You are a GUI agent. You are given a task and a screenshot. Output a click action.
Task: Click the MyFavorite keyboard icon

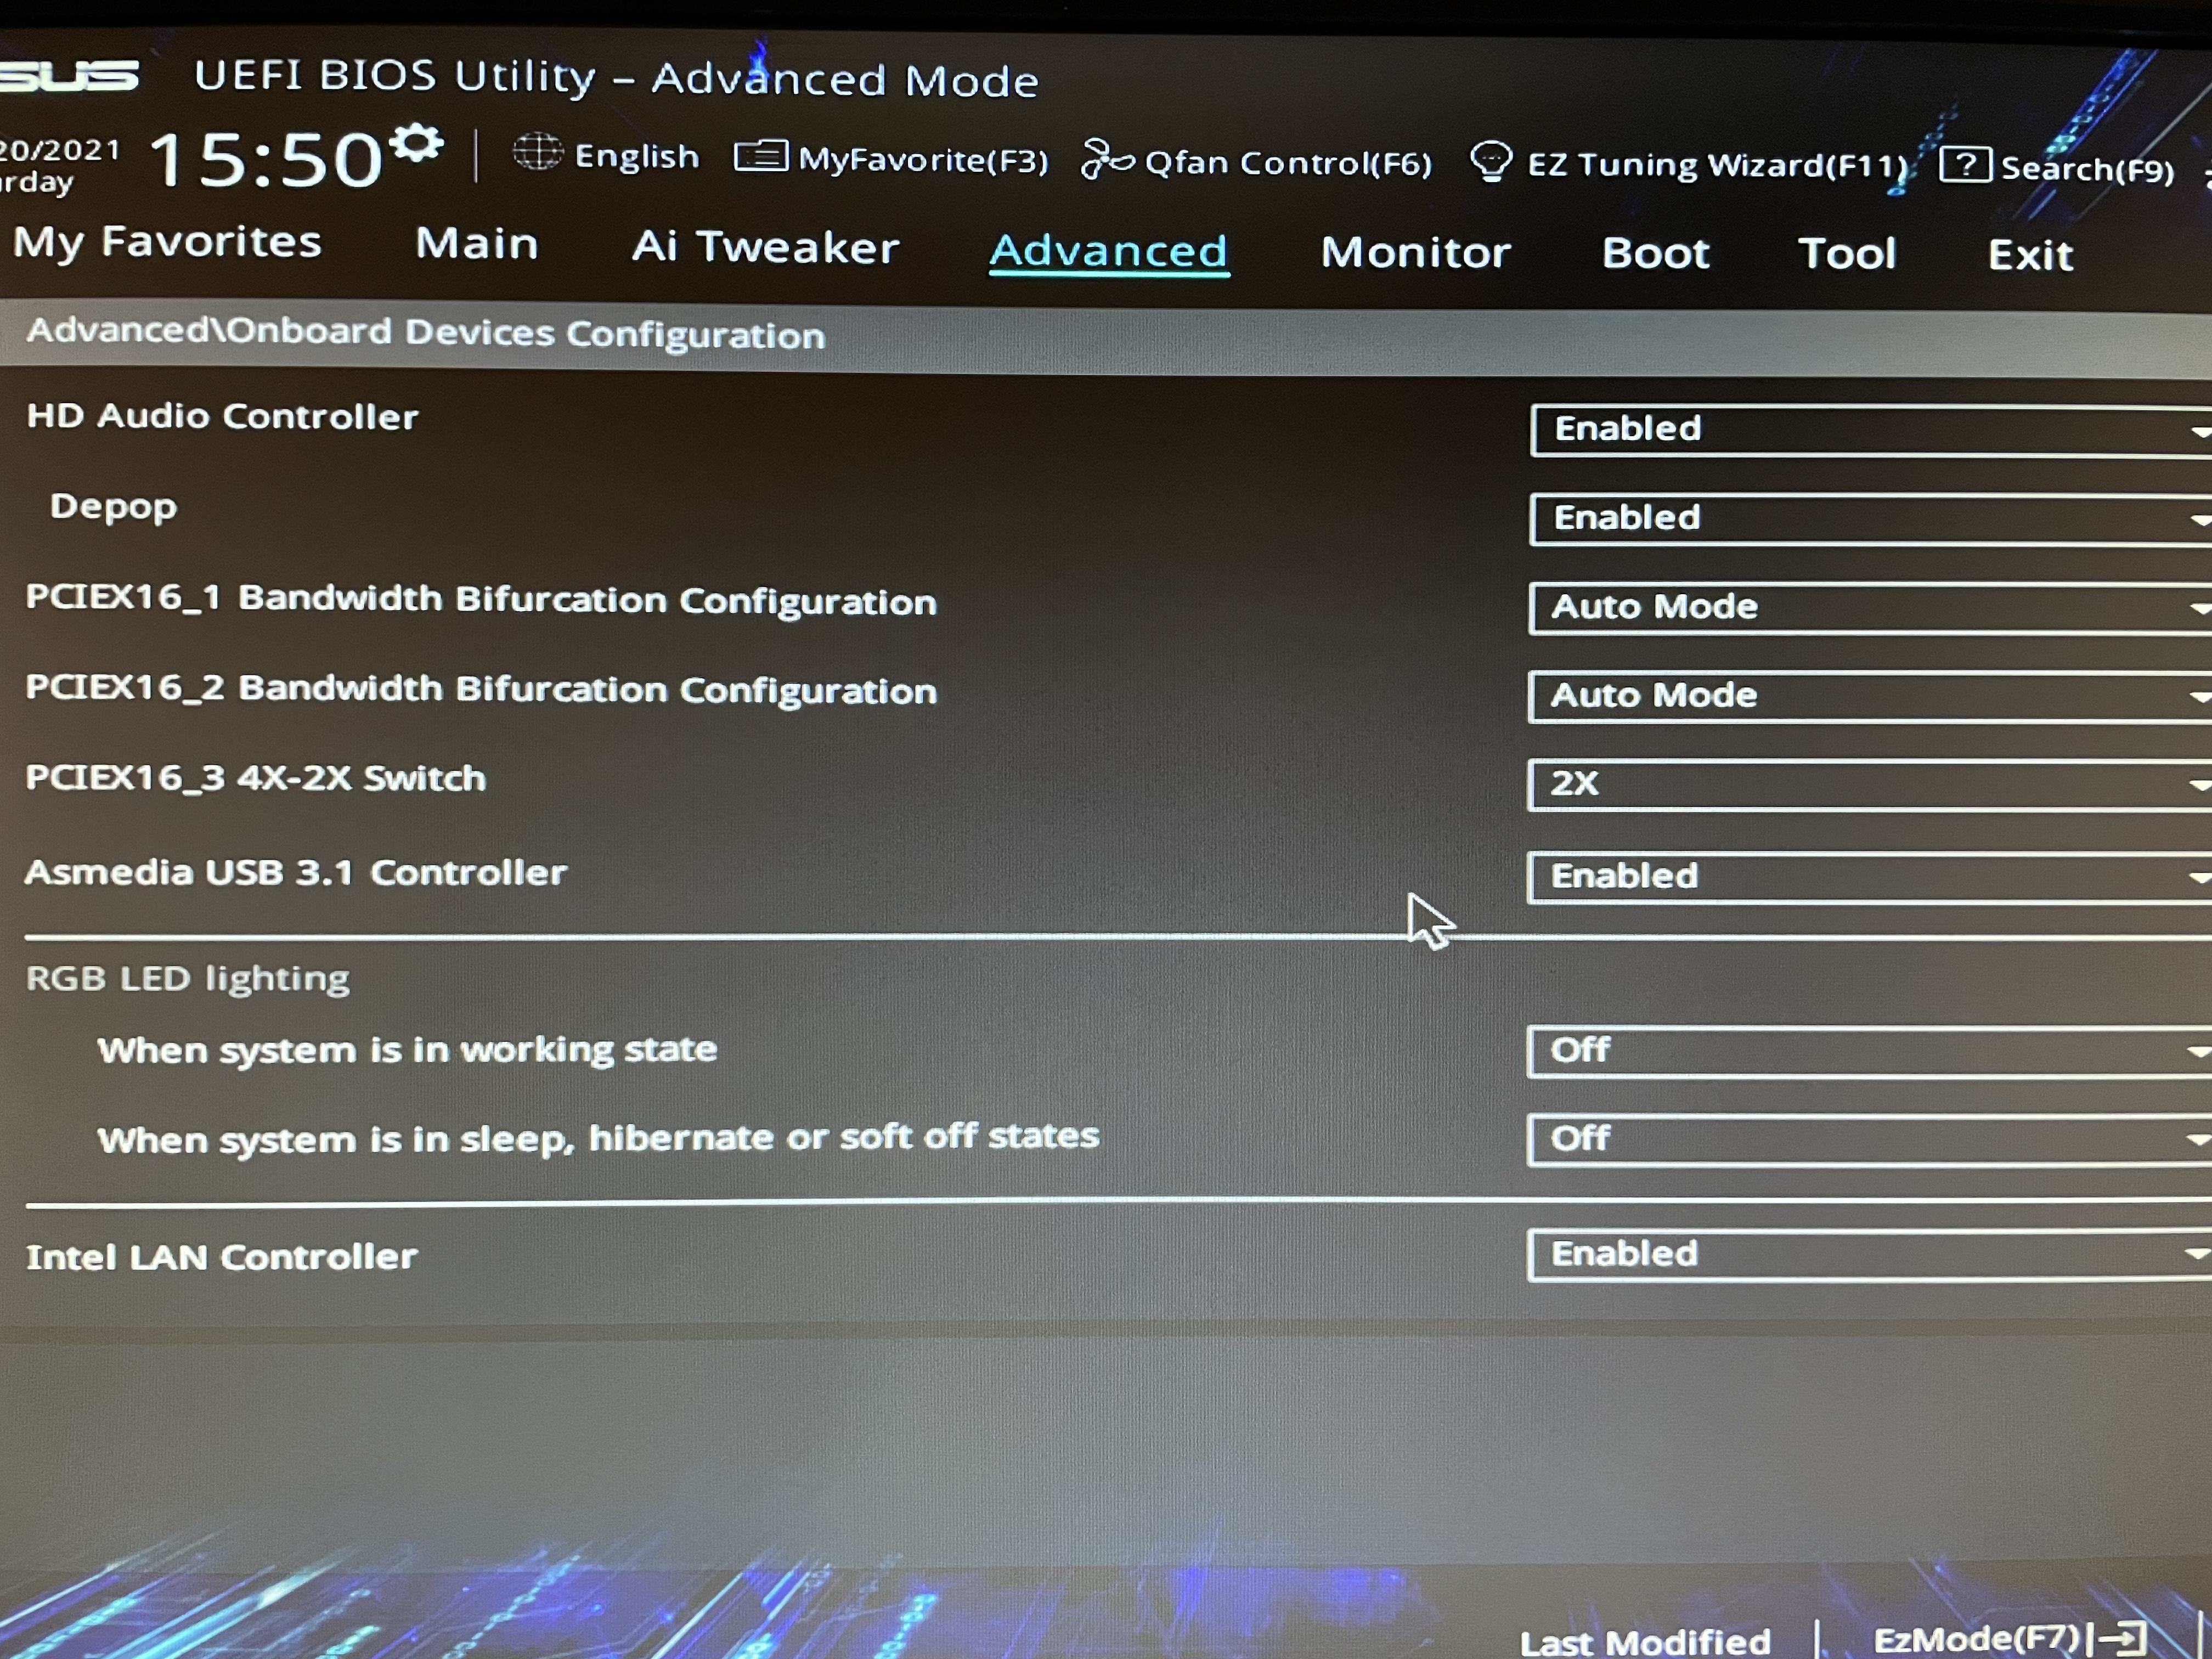760,157
